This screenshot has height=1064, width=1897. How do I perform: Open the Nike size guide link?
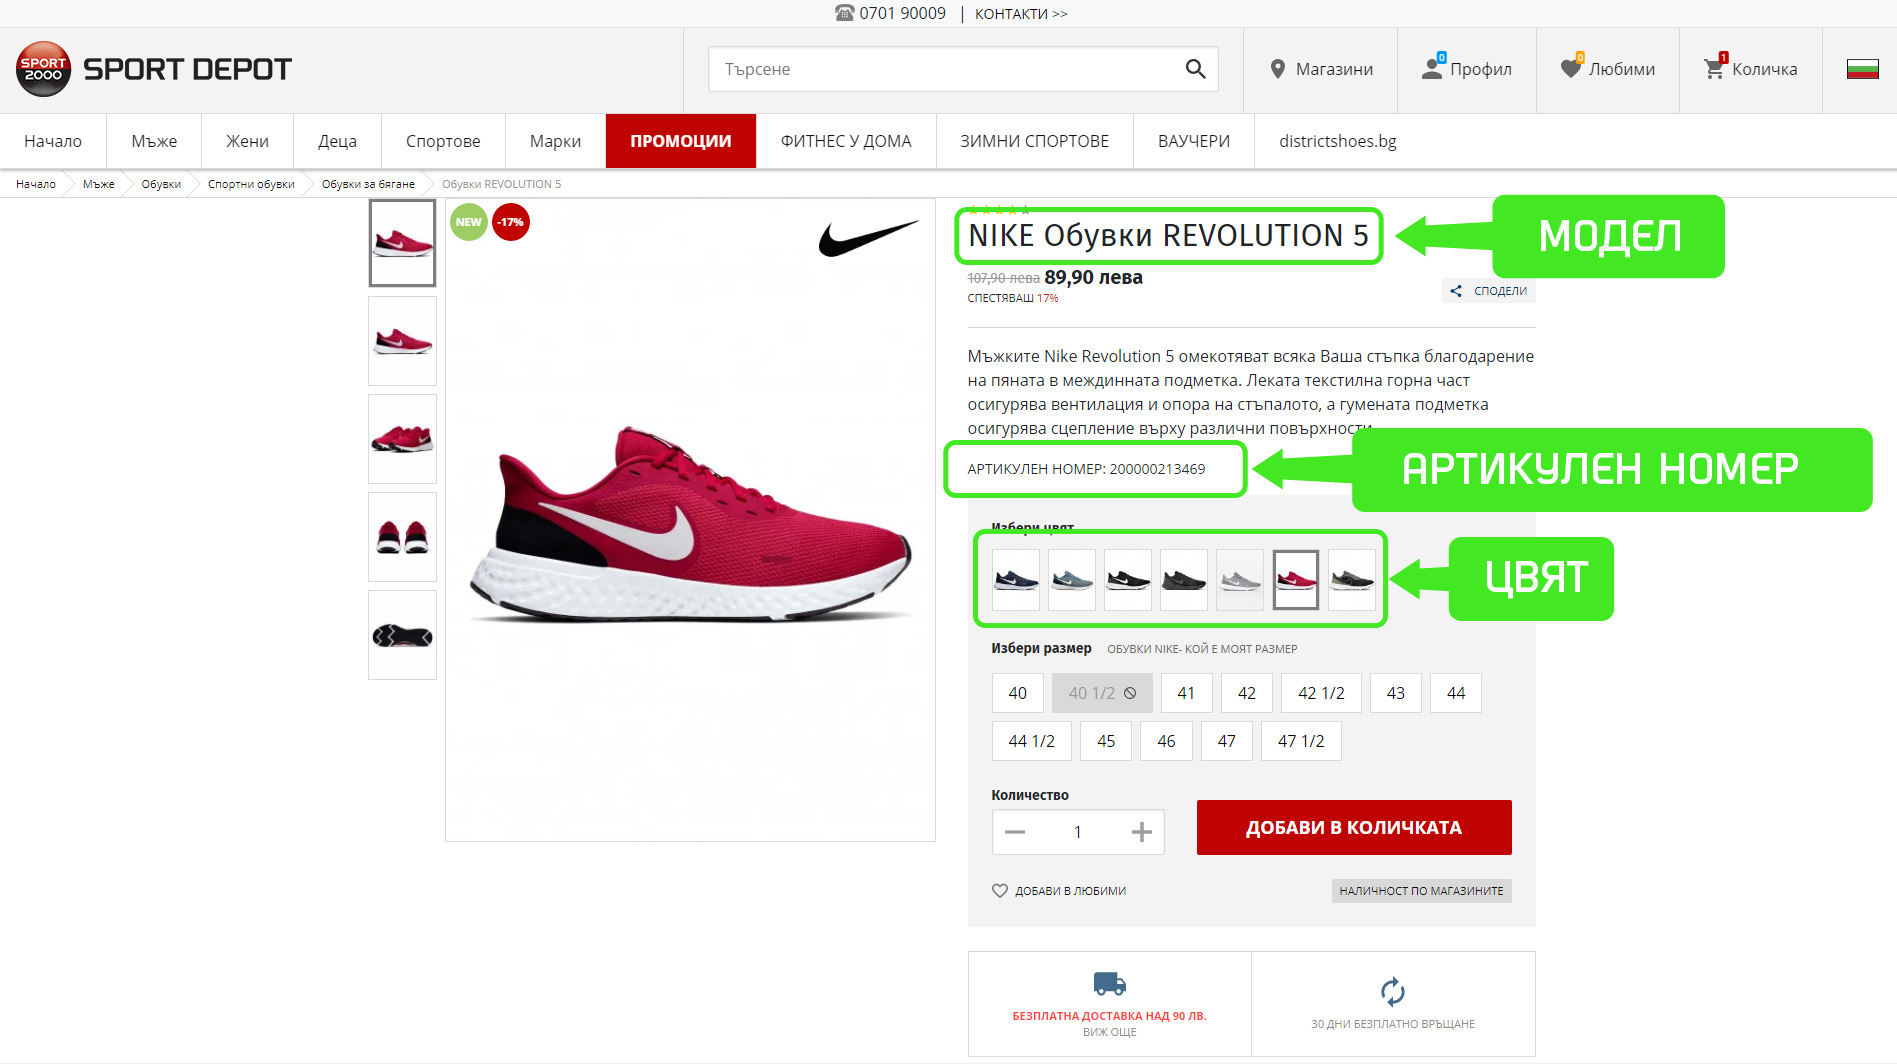(x=1202, y=649)
